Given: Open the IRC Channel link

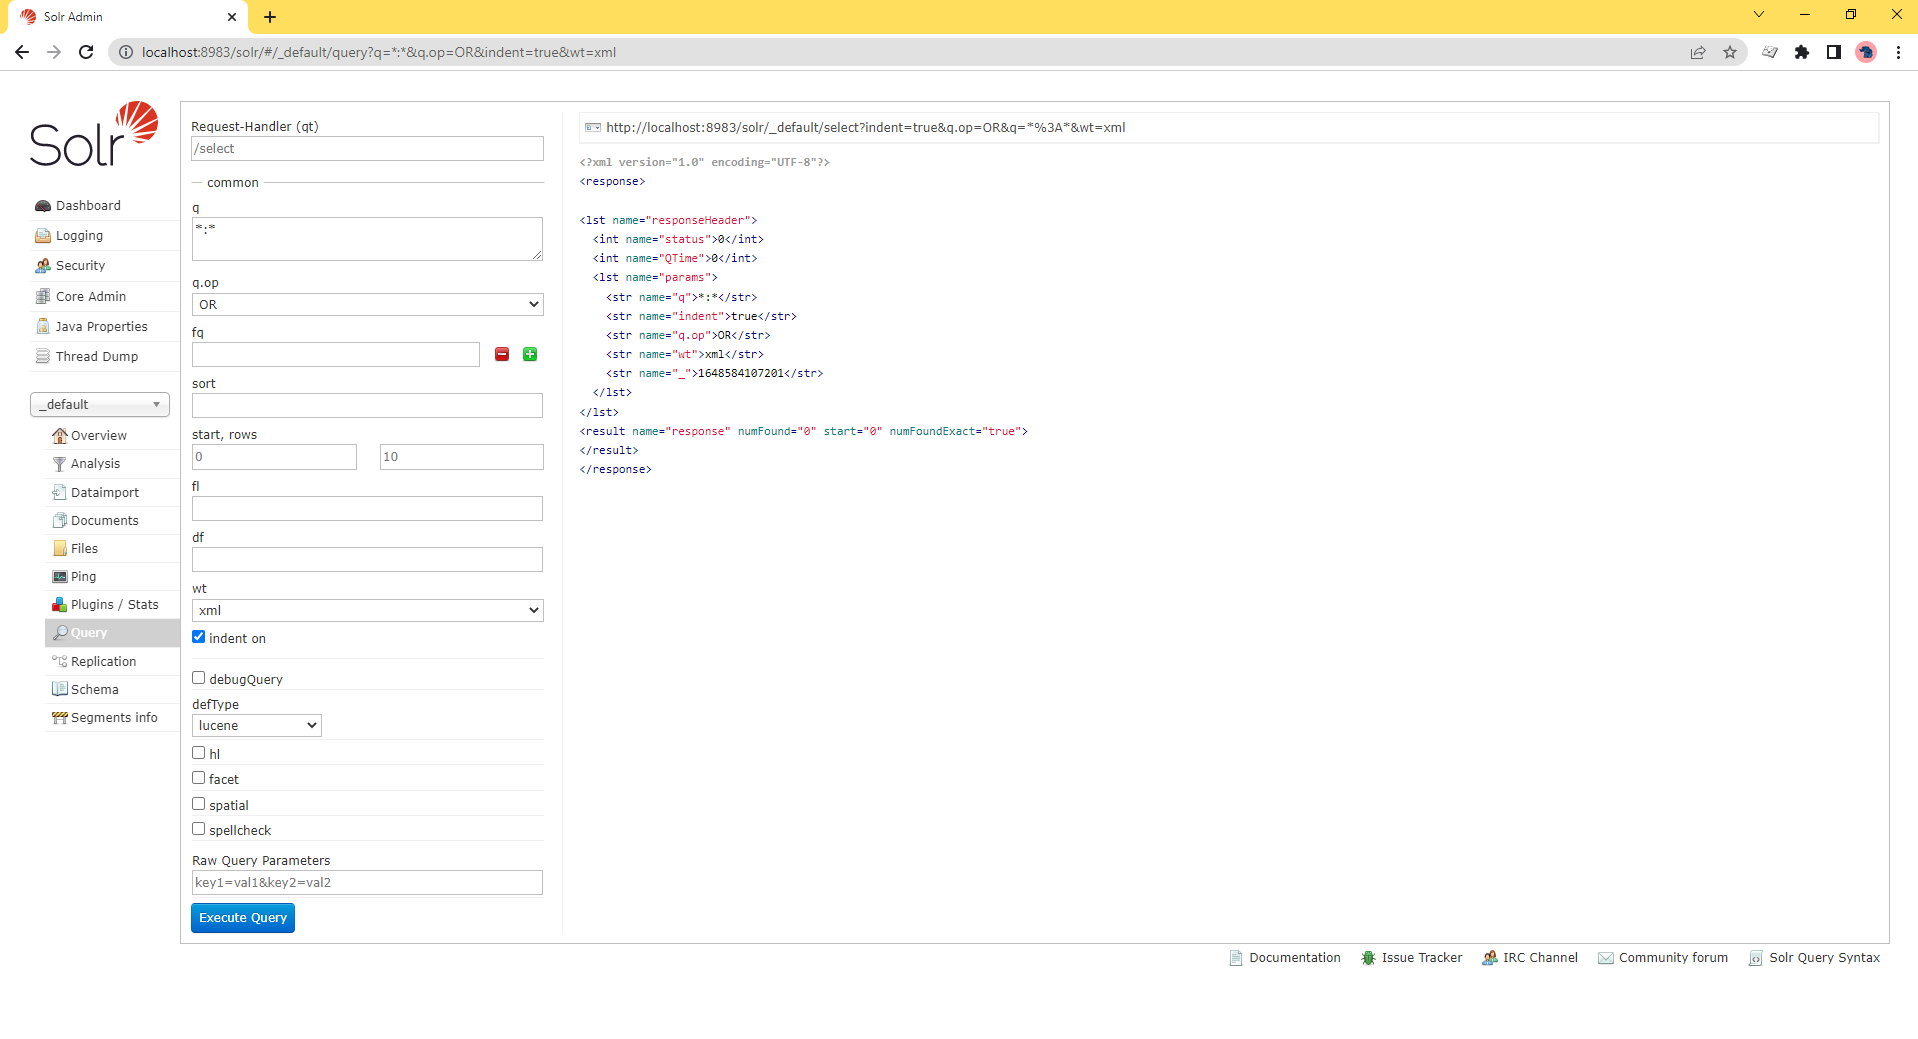Looking at the screenshot, I should coord(1540,958).
